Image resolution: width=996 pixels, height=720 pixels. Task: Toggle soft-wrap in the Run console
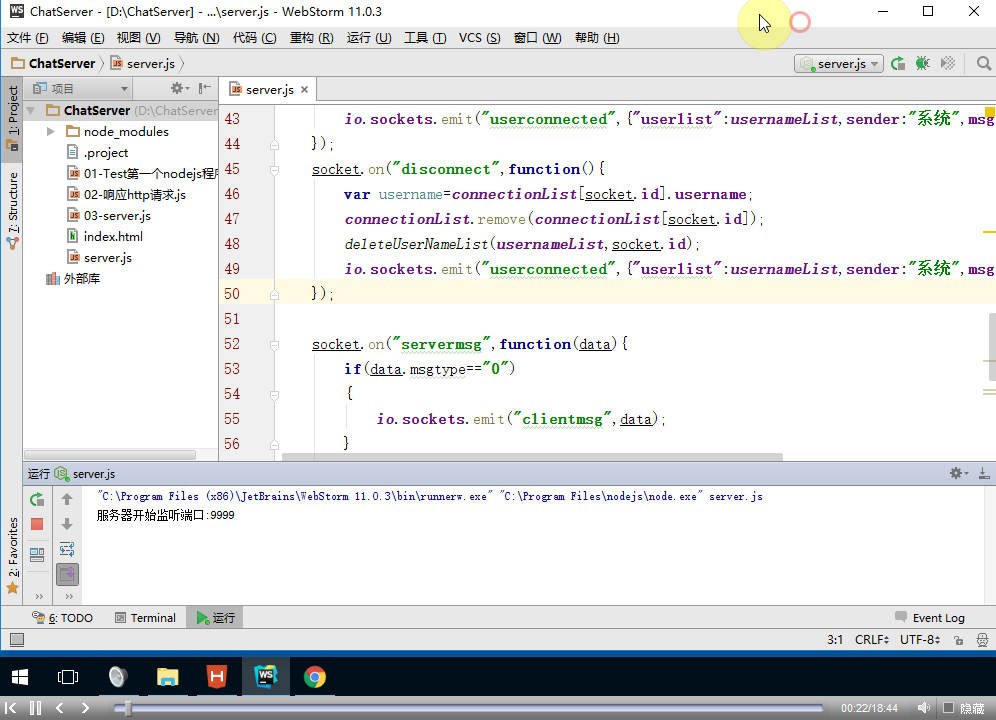point(67,549)
